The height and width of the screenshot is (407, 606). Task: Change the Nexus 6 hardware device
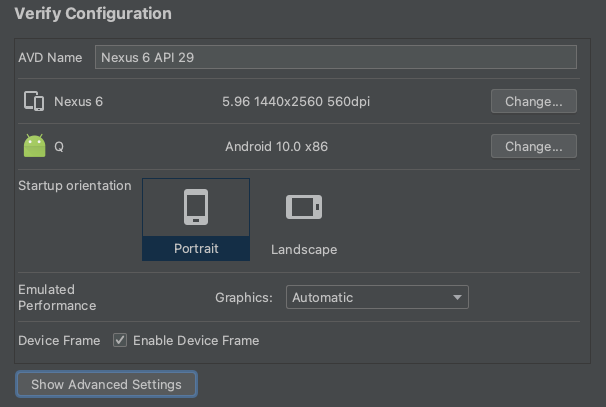pos(534,101)
